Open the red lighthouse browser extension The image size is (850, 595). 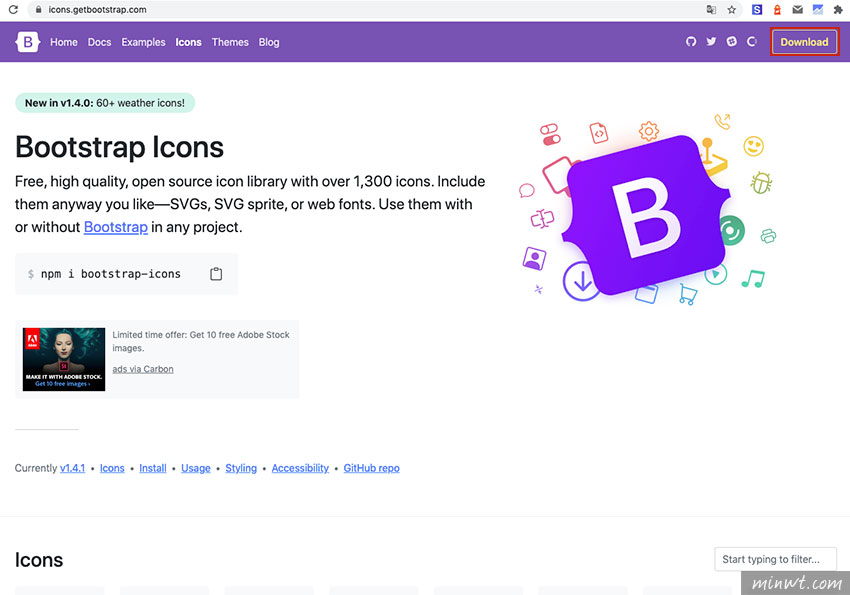pos(777,9)
